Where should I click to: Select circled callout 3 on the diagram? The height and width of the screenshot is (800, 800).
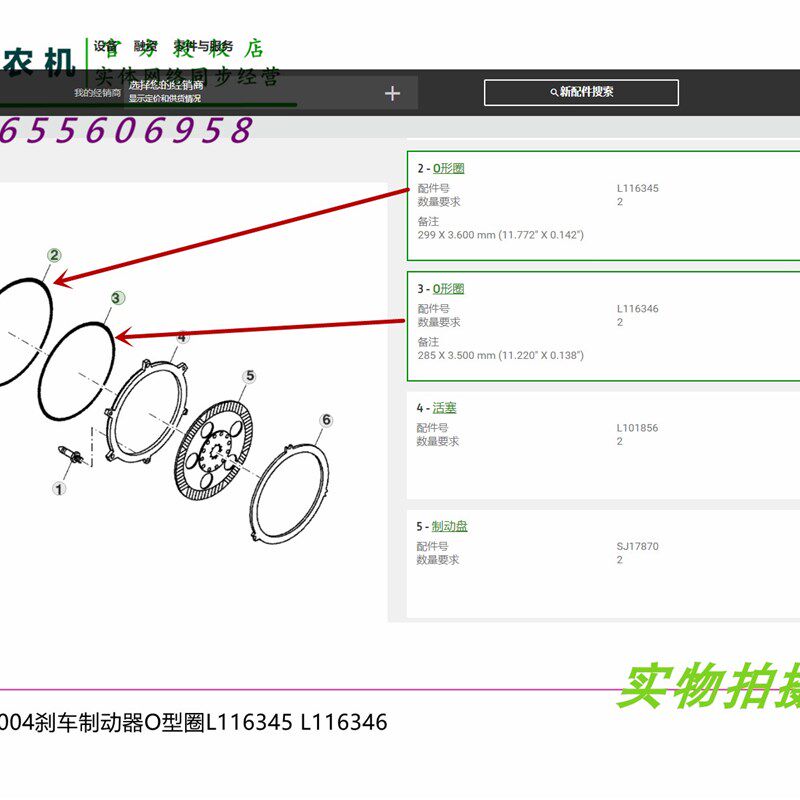116,297
